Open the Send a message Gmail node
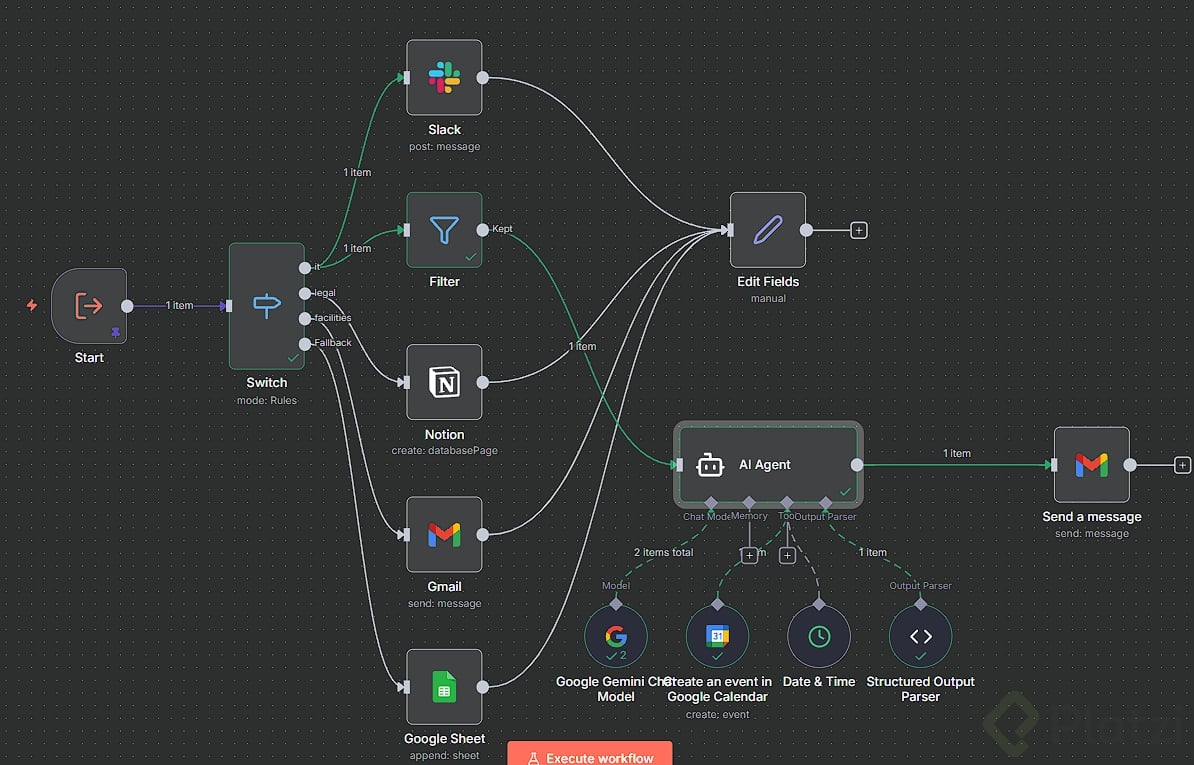1194x765 pixels. click(x=1091, y=464)
